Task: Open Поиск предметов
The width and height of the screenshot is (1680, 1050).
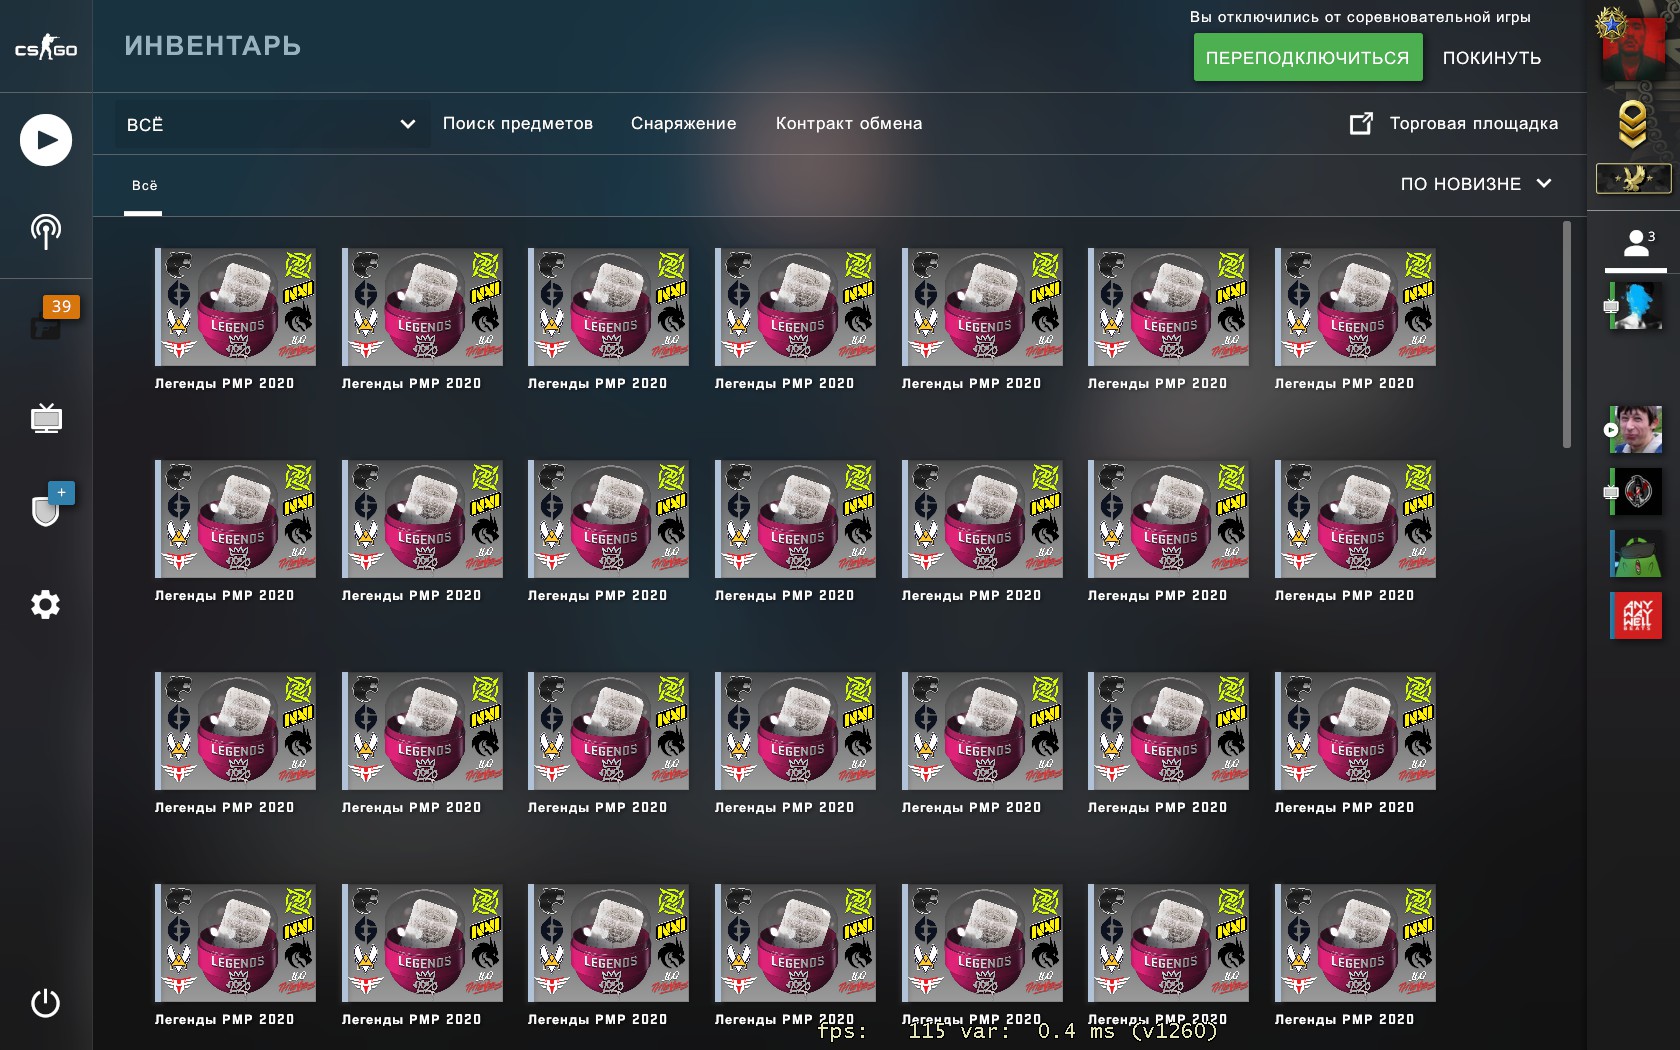Action: coord(518,123)
